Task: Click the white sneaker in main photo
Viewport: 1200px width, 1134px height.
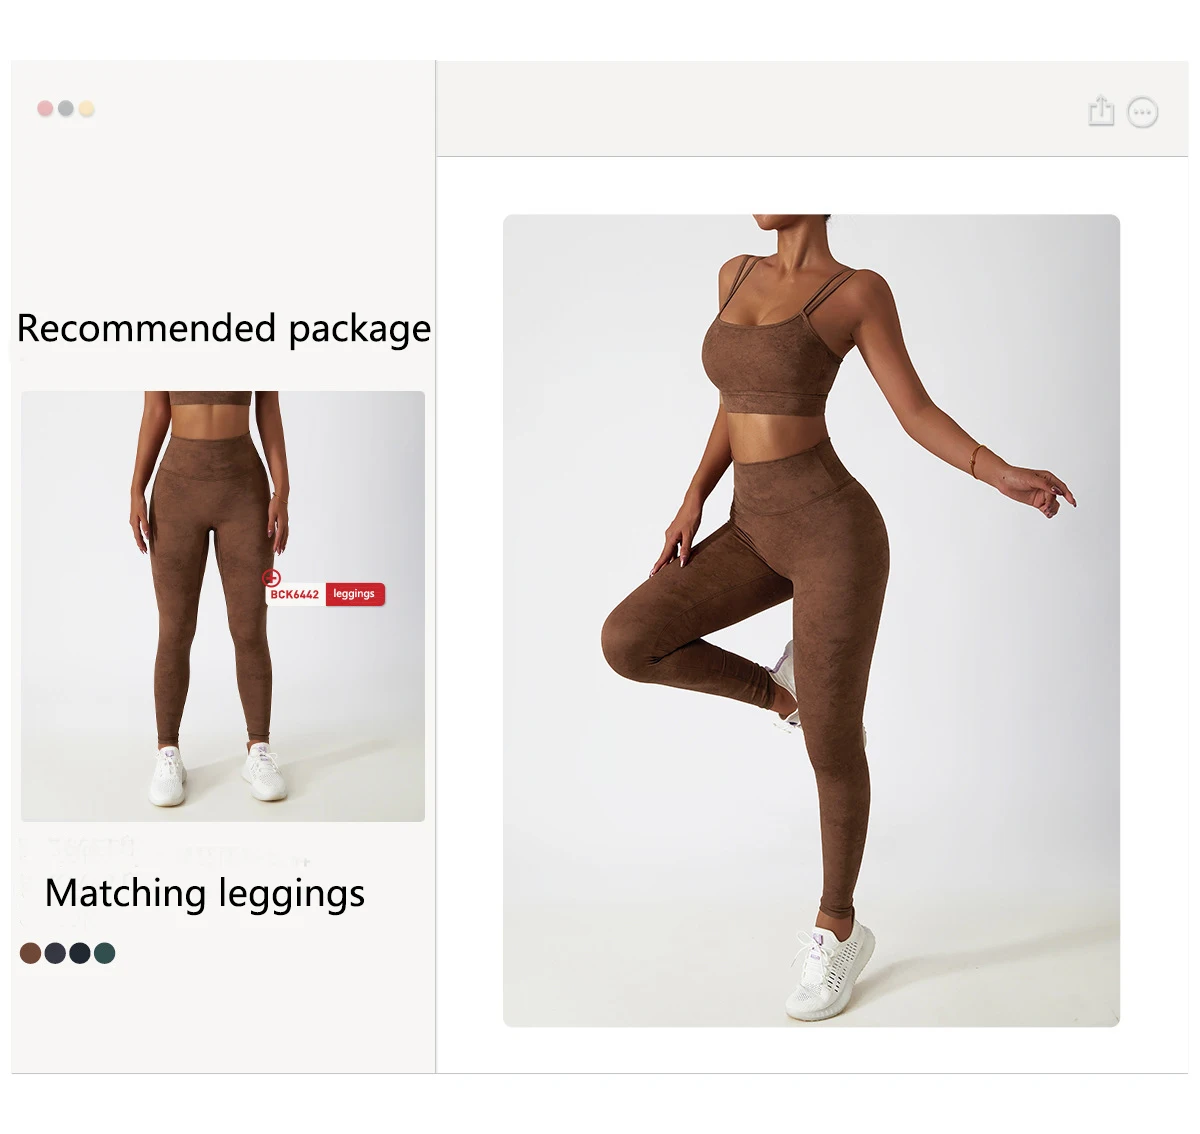Action: tap(829, 970)
